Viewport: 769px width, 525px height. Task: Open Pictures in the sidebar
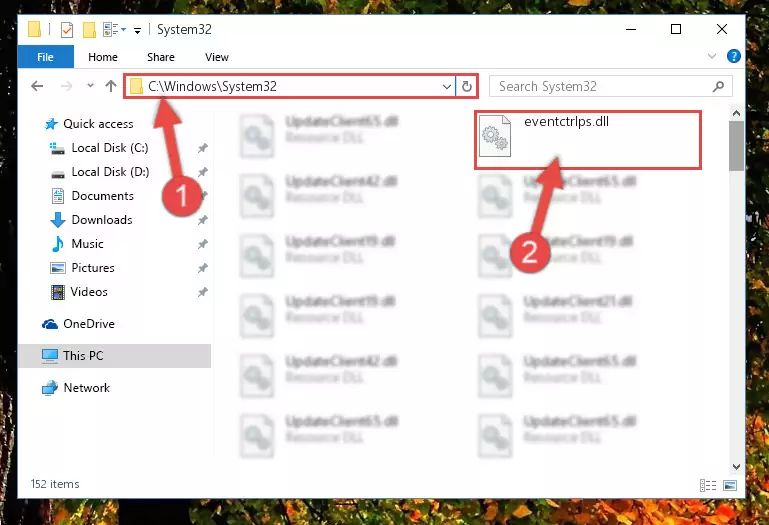pos(93,268)
